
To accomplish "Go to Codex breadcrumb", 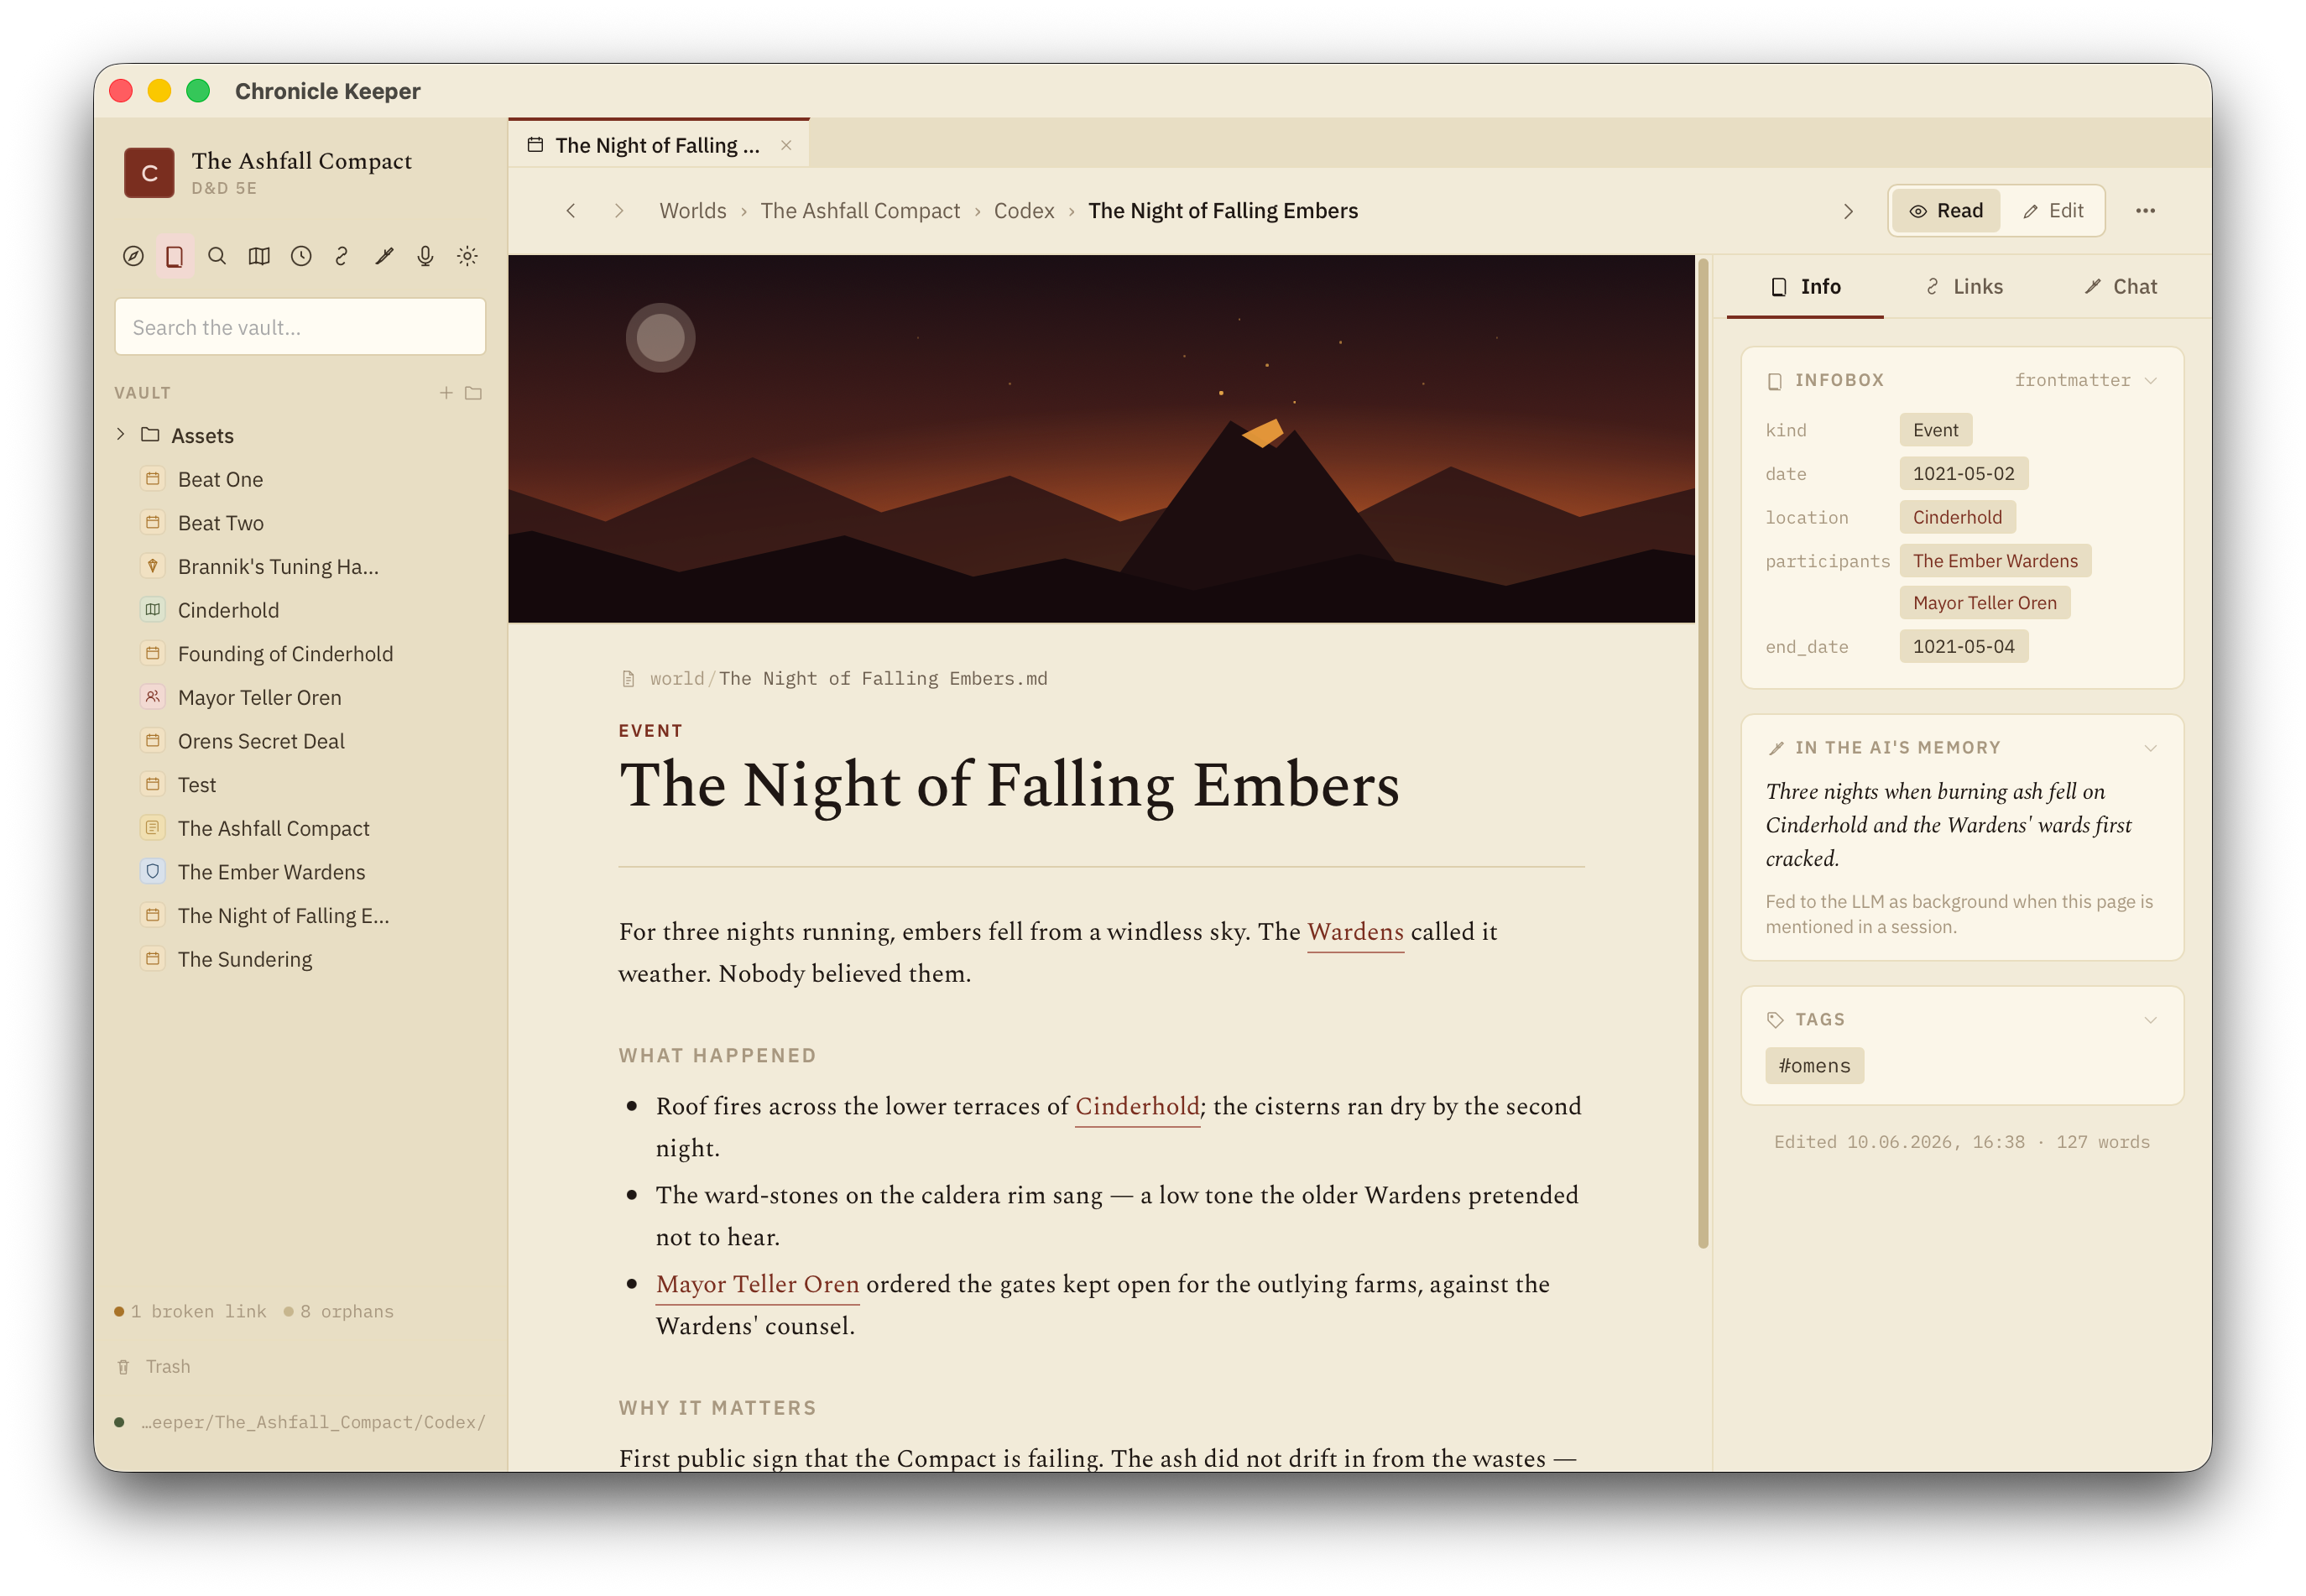I will 1024,211.
